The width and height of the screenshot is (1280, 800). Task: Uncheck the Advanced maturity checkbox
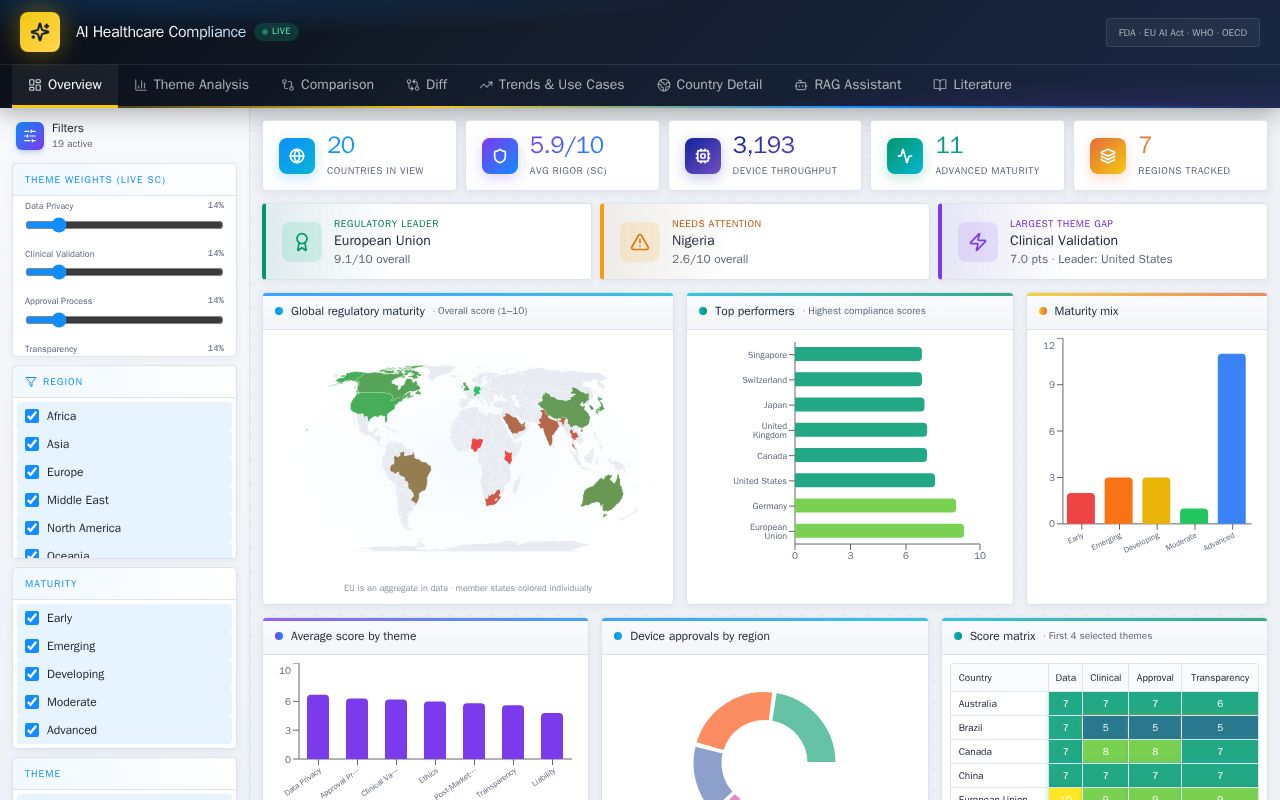(x=32, y=730)
